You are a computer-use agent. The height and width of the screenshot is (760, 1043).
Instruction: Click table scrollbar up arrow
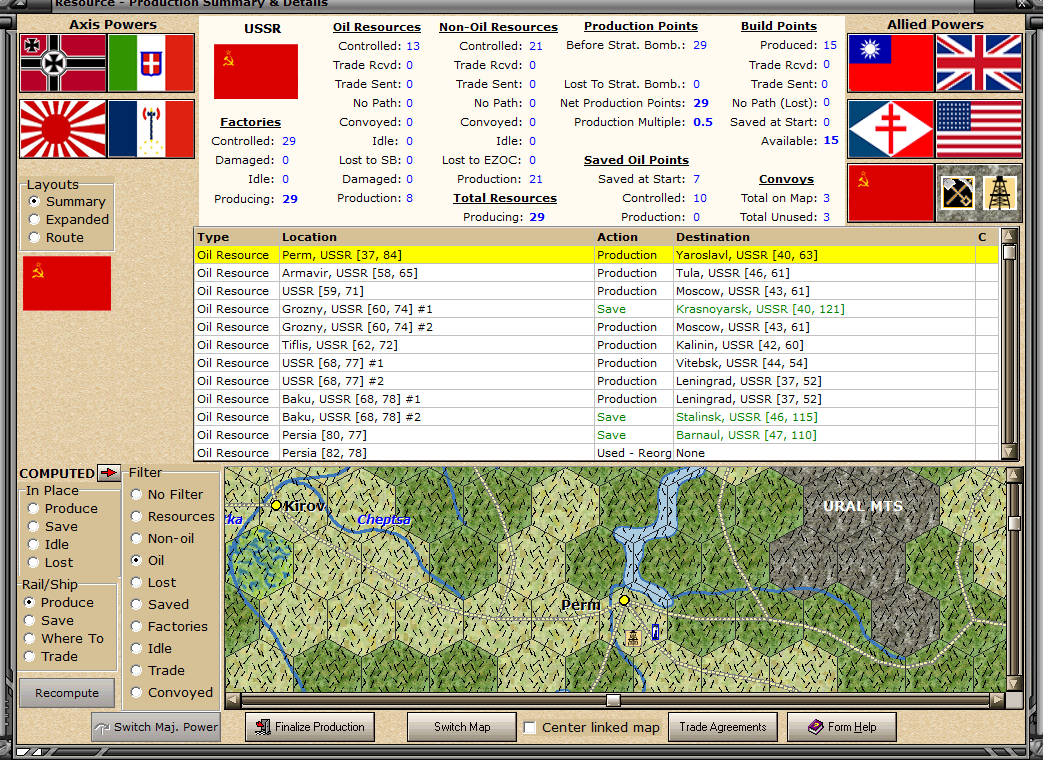tap(1009, 236)
